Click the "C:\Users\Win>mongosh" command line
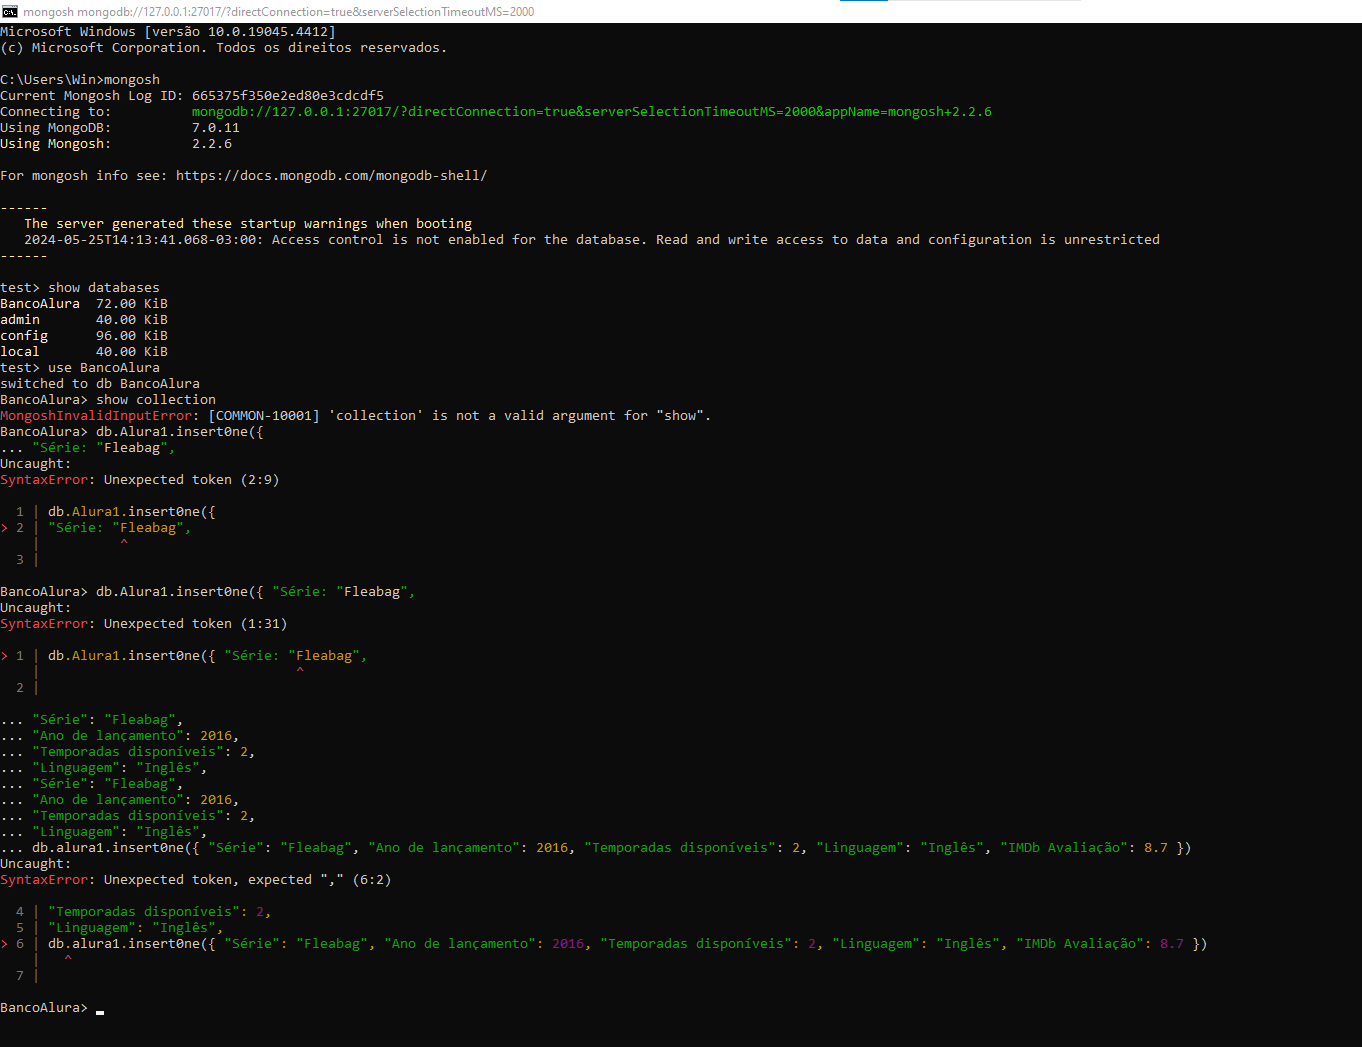This screenshot has height=1047, width=1362. pyautogui.click(x=80, y=80)
